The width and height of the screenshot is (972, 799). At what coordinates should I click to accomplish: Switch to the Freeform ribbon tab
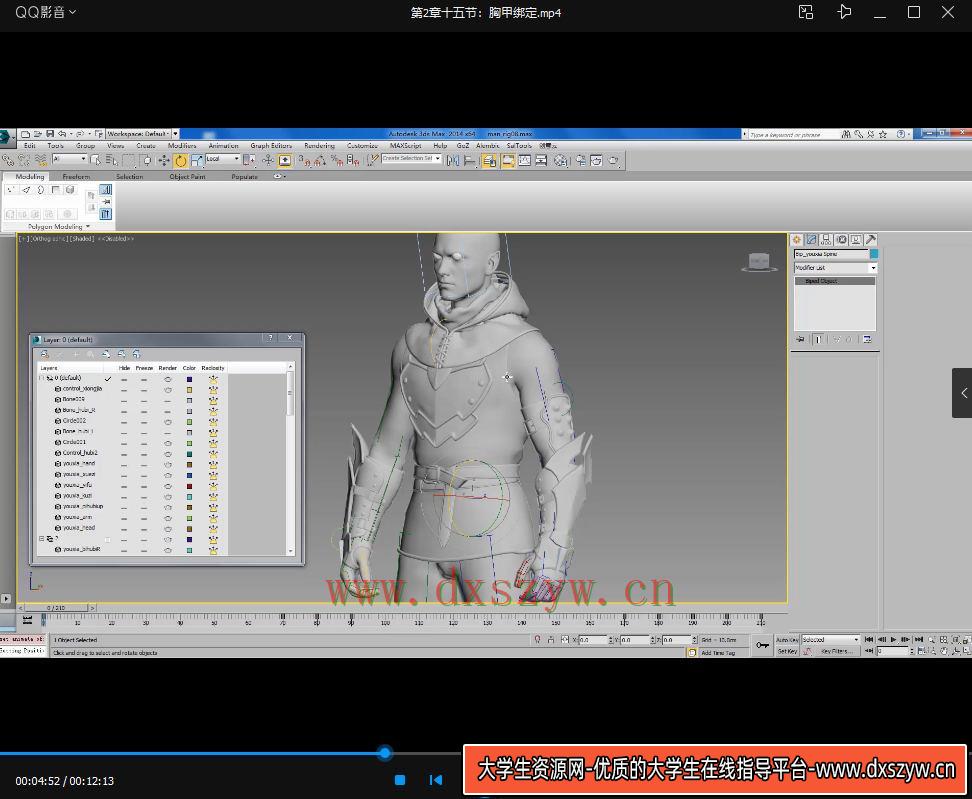point(76,177)
